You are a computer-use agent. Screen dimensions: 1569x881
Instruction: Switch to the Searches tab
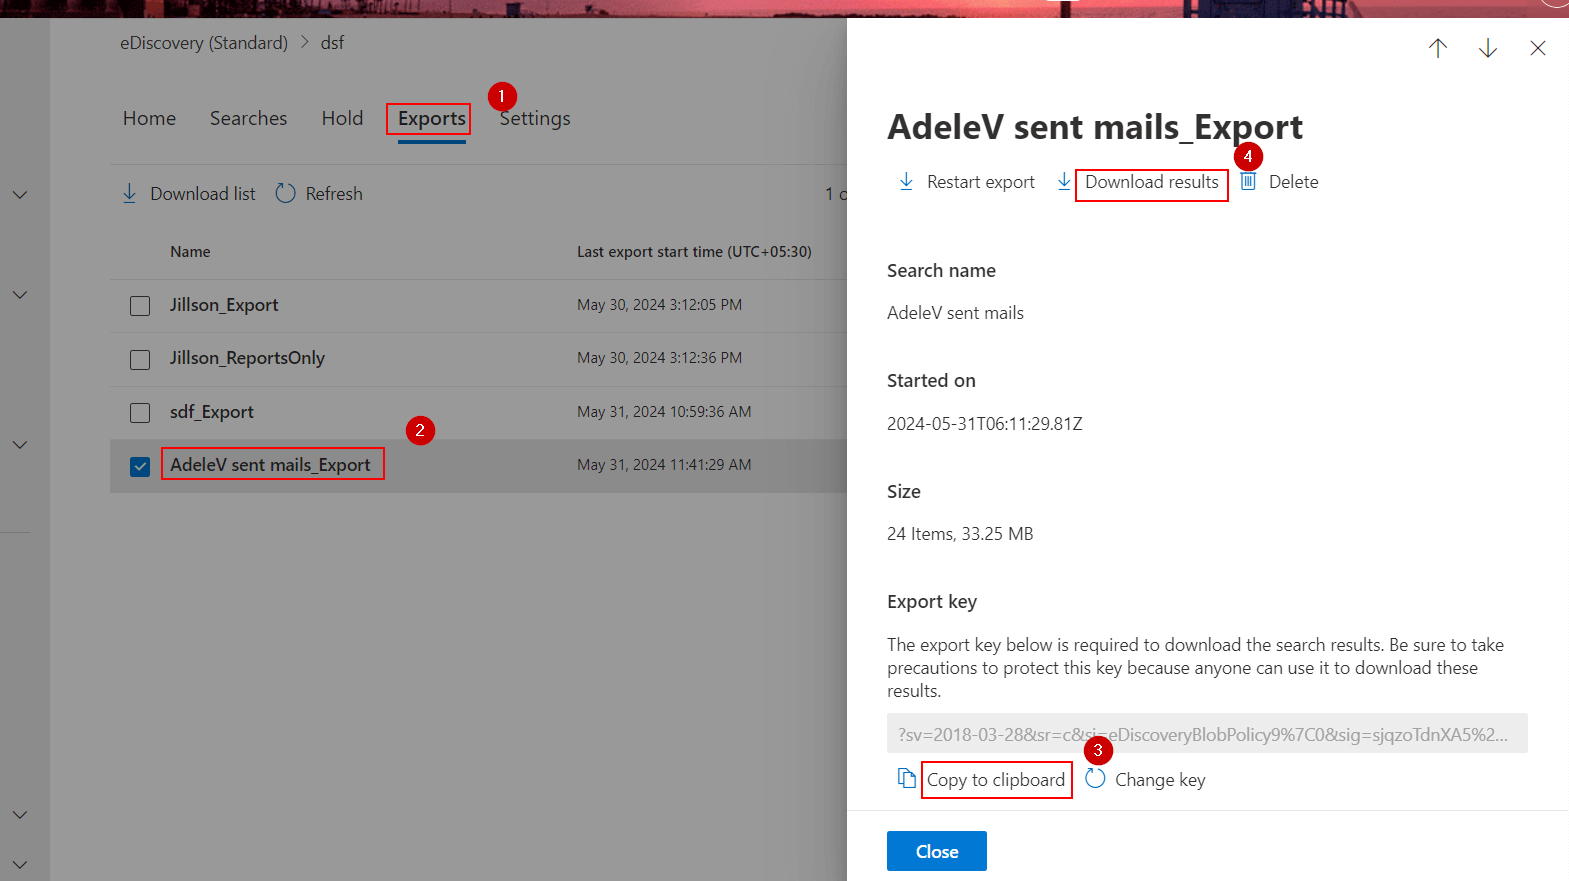[x=248, y=118]
